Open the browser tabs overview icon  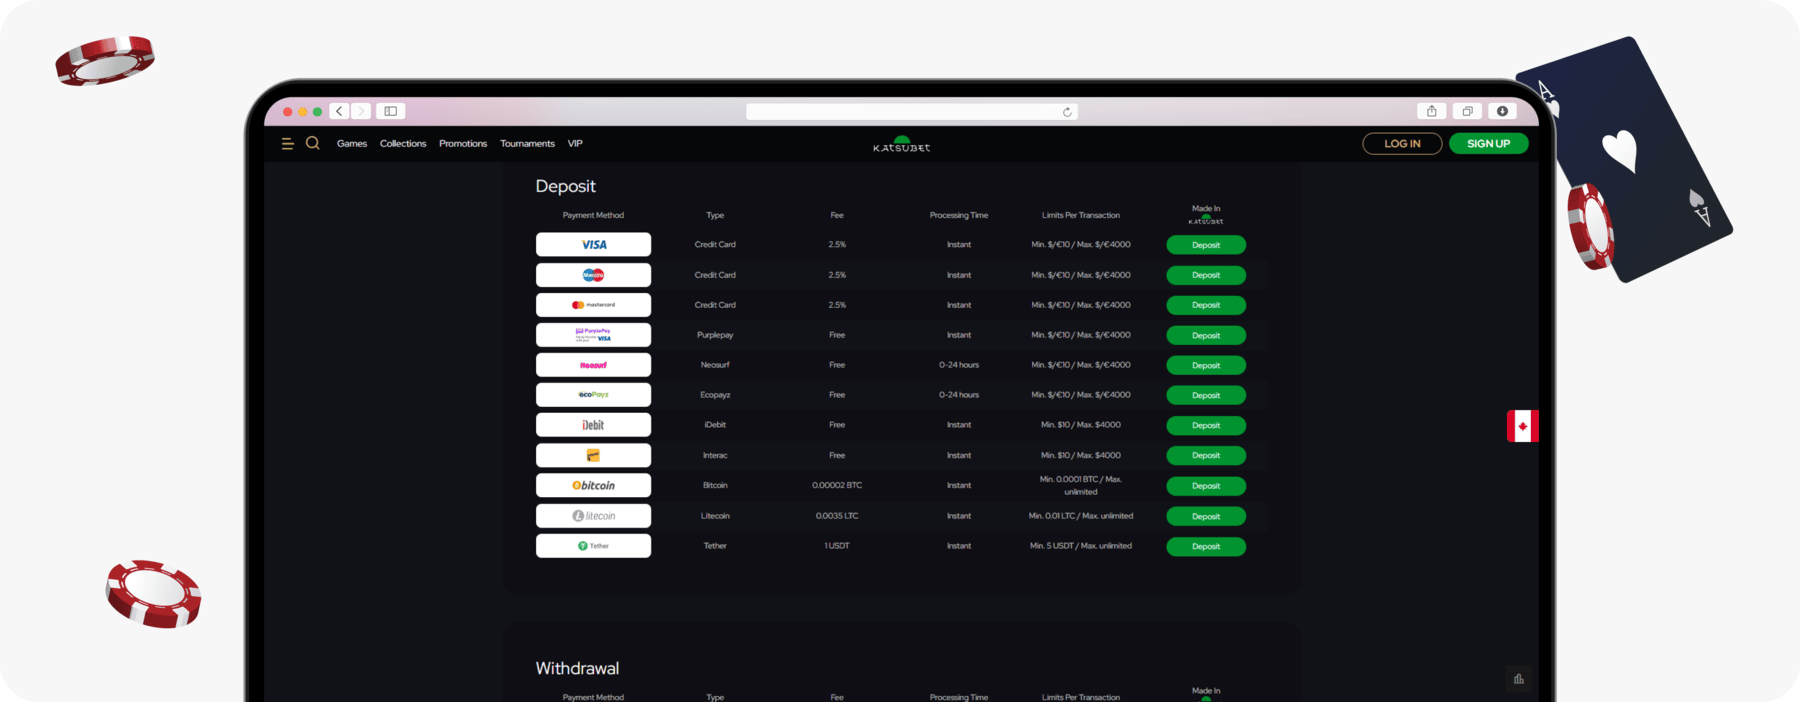[1467, 111]
